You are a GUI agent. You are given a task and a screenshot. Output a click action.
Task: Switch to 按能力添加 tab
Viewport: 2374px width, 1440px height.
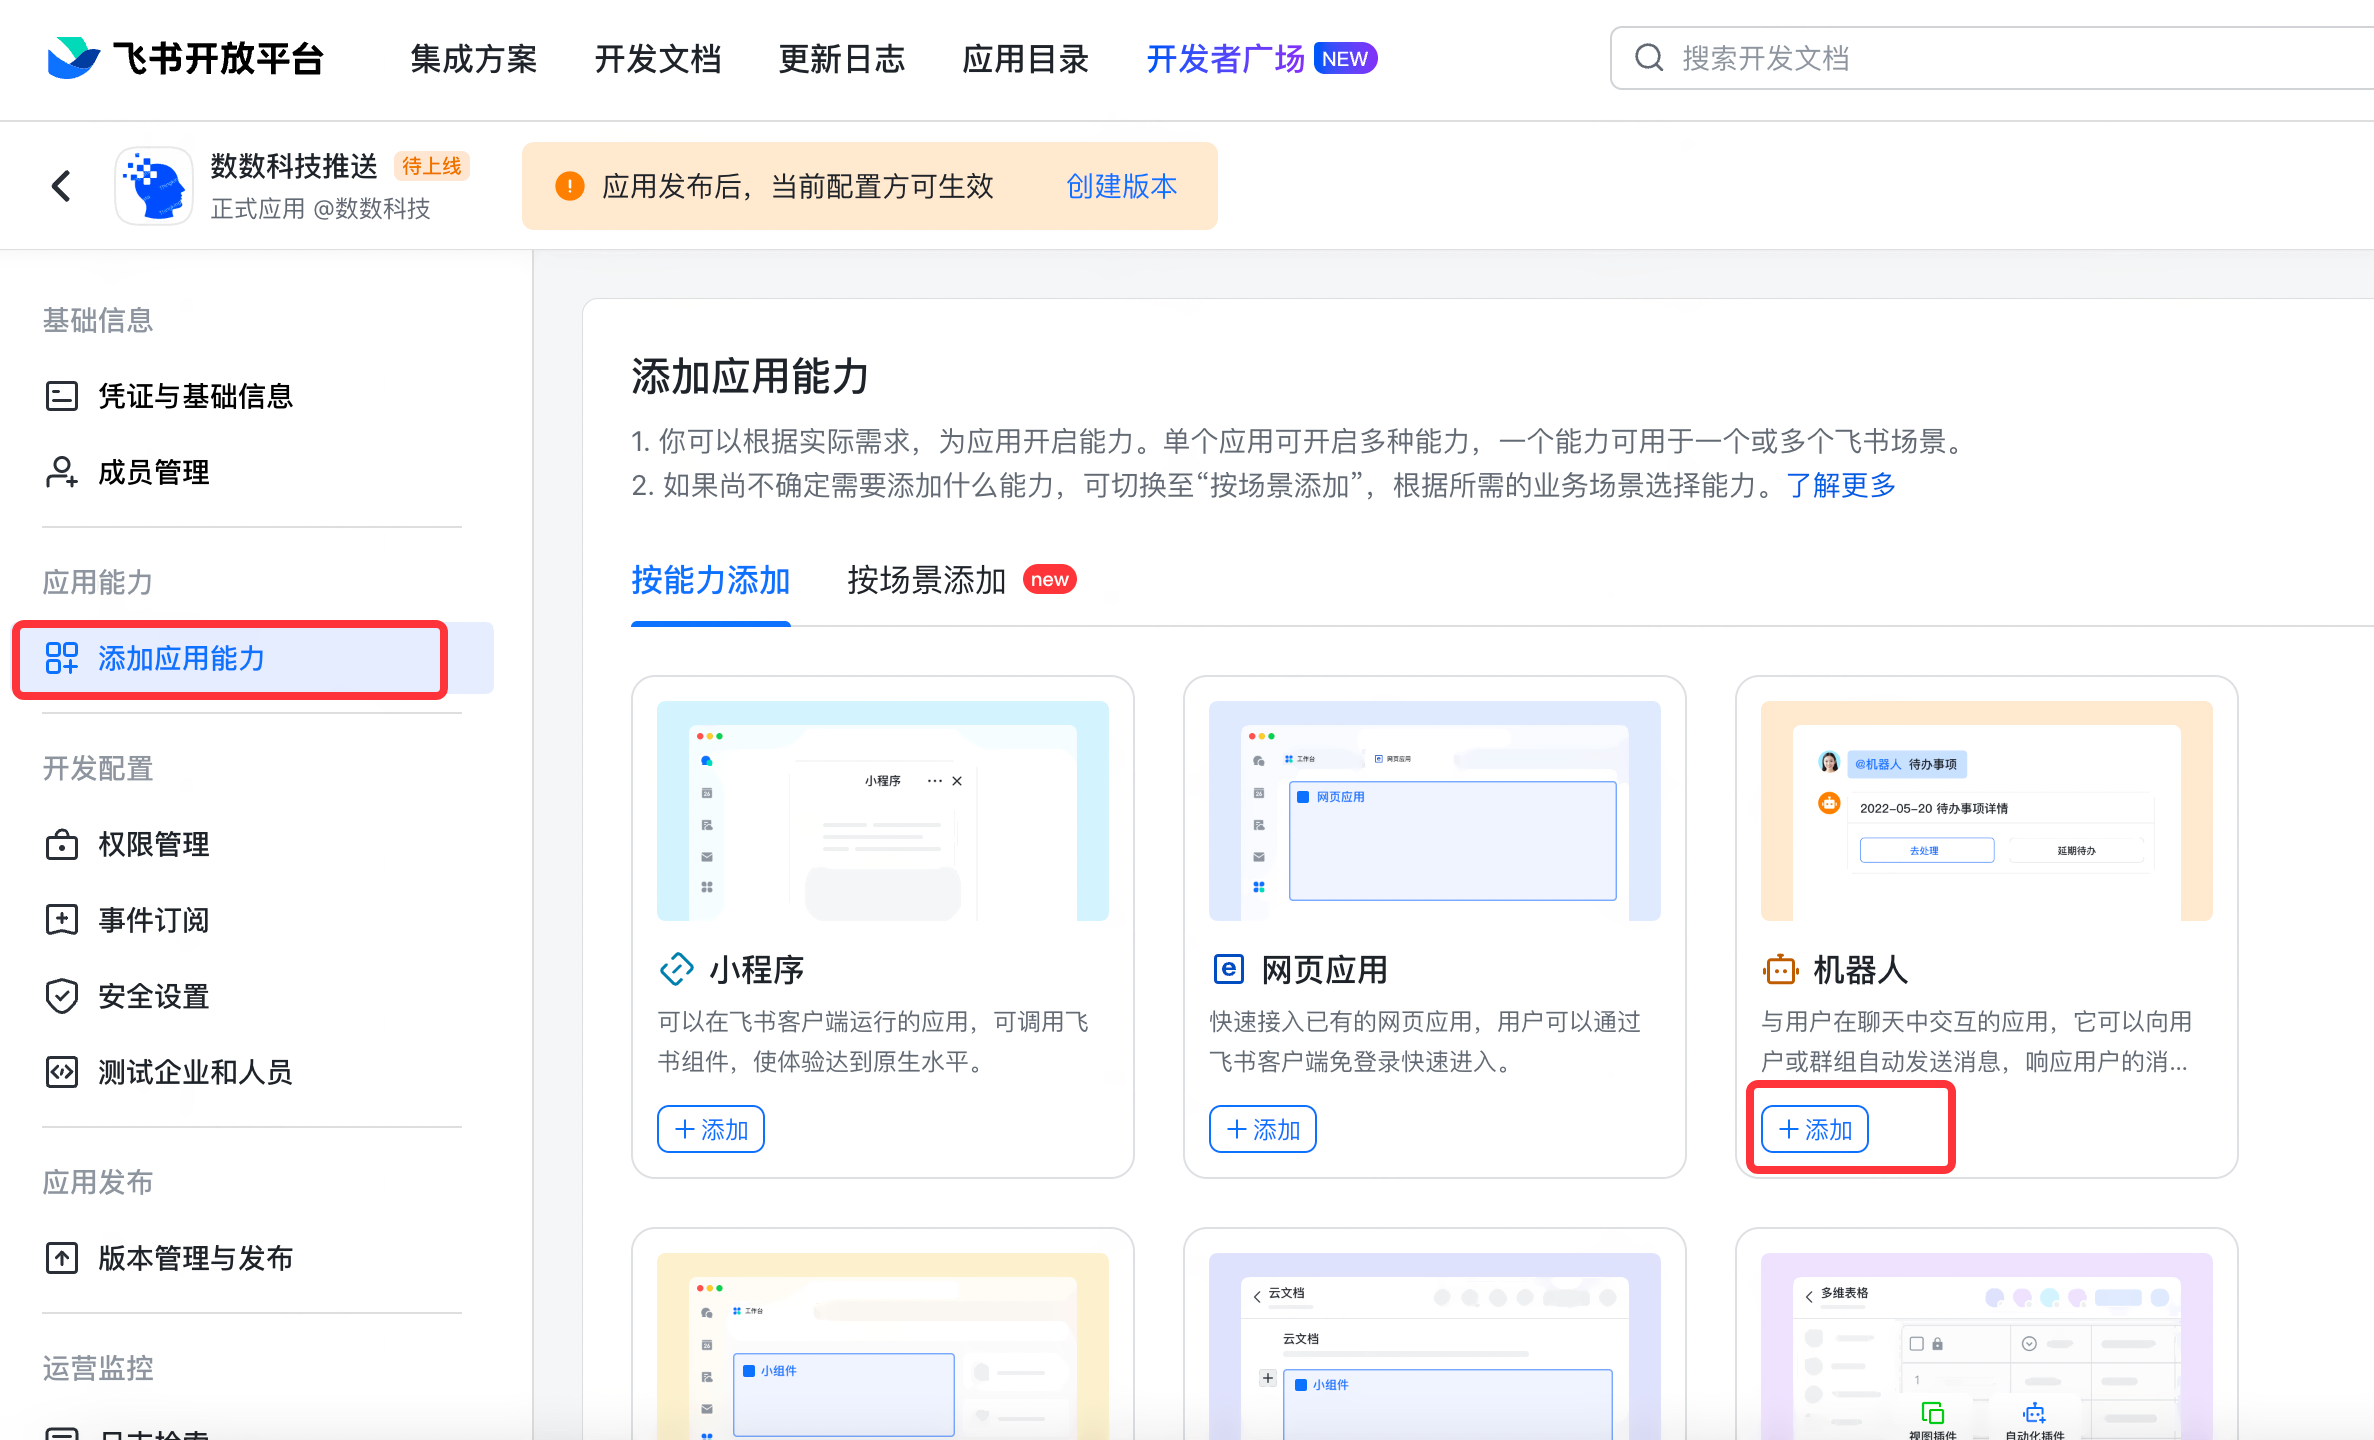coord(710,580)
